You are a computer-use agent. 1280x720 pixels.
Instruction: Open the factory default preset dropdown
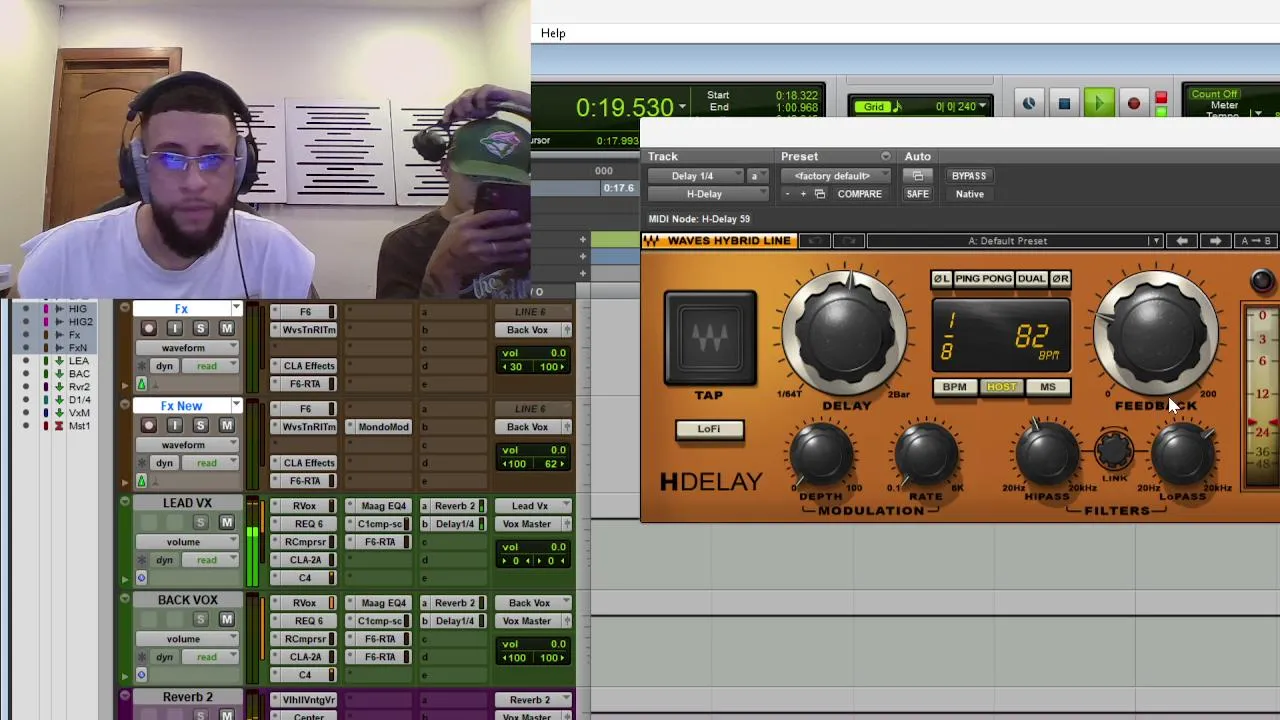tap(835, 176)
